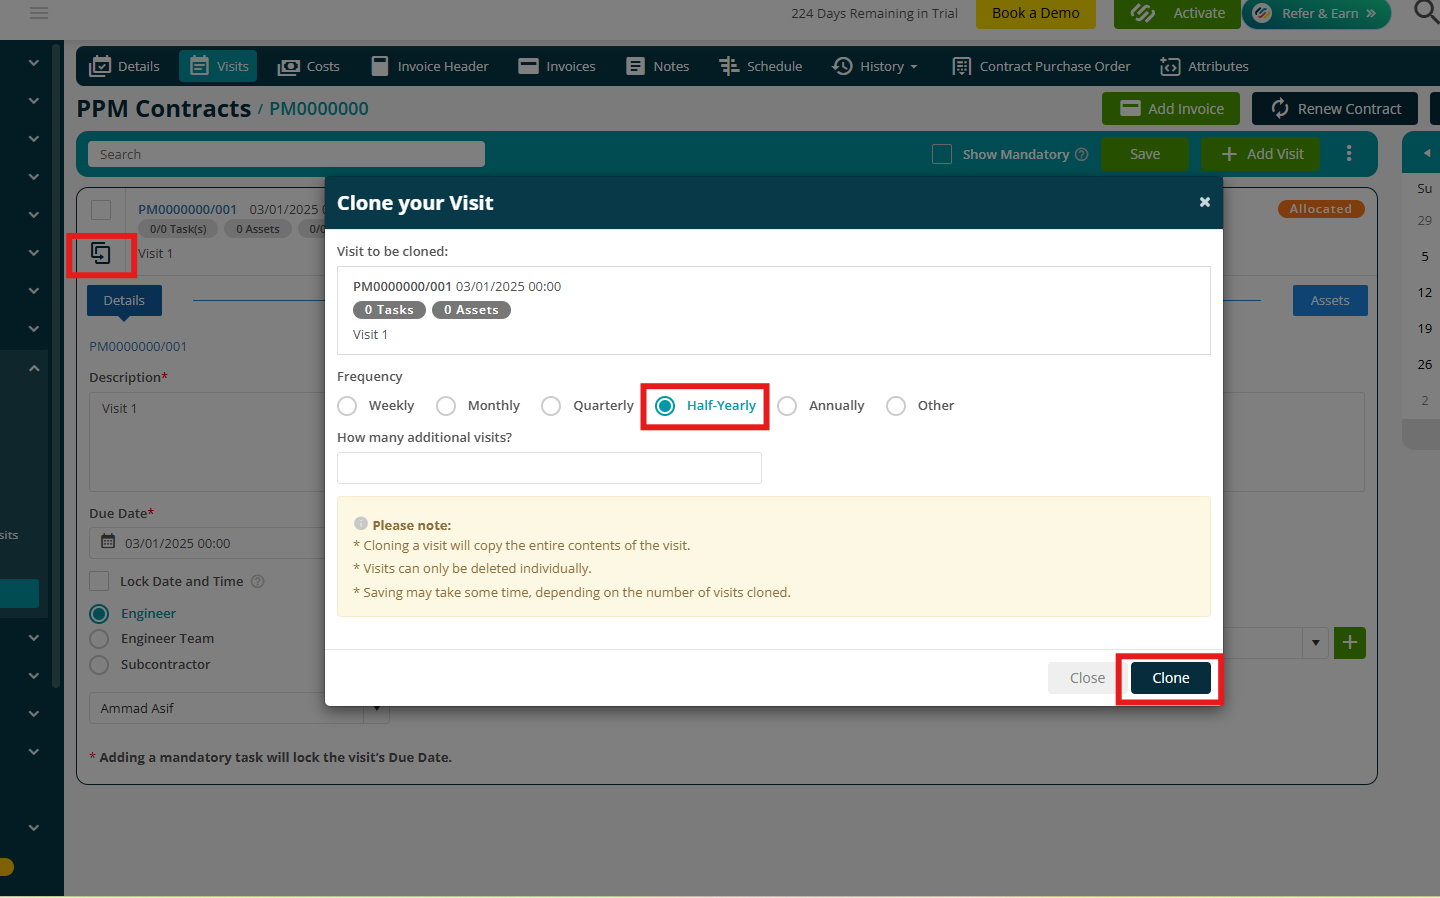Select day 12 in the side calendar
1440x898 pixels.
point(1425,292)
